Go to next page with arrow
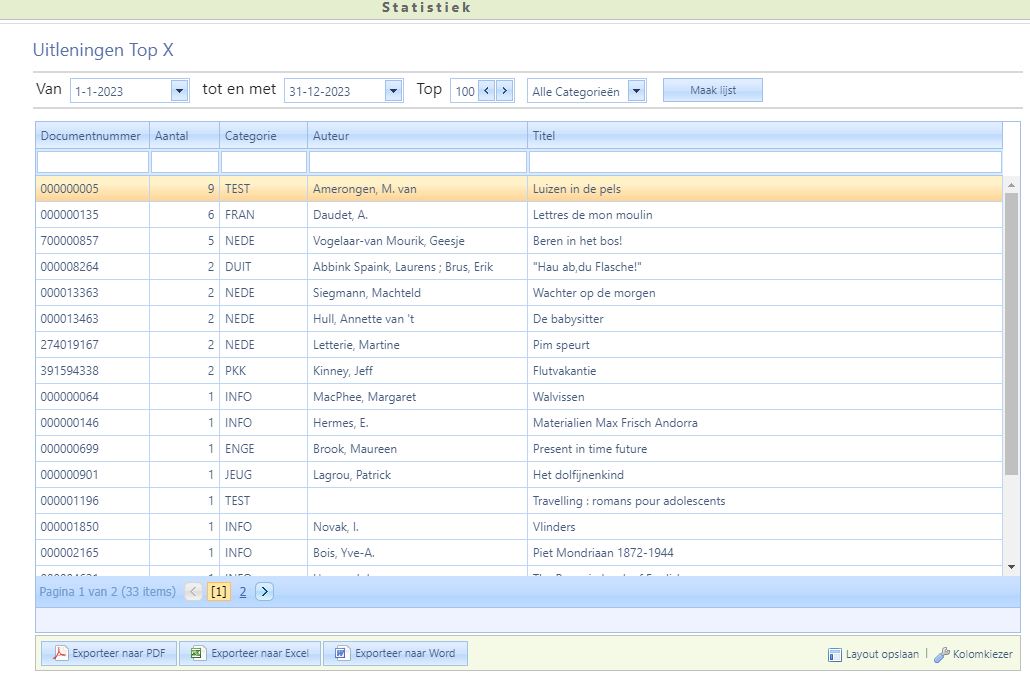The height and width of the screenshot is (680, 1030). pyautogui.click(x=264, y=592)
